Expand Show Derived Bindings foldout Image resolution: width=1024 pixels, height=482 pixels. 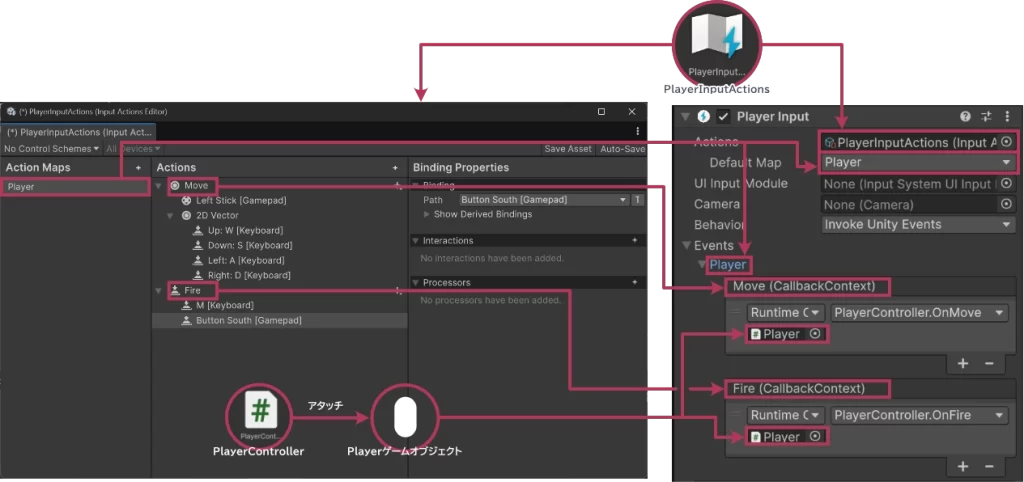[428, 215]
